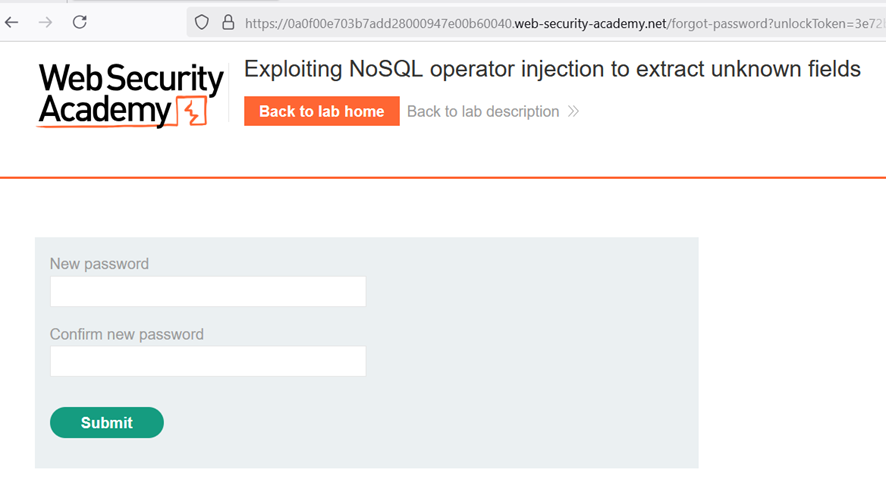Click the Back to lab home button

[322, 111]
